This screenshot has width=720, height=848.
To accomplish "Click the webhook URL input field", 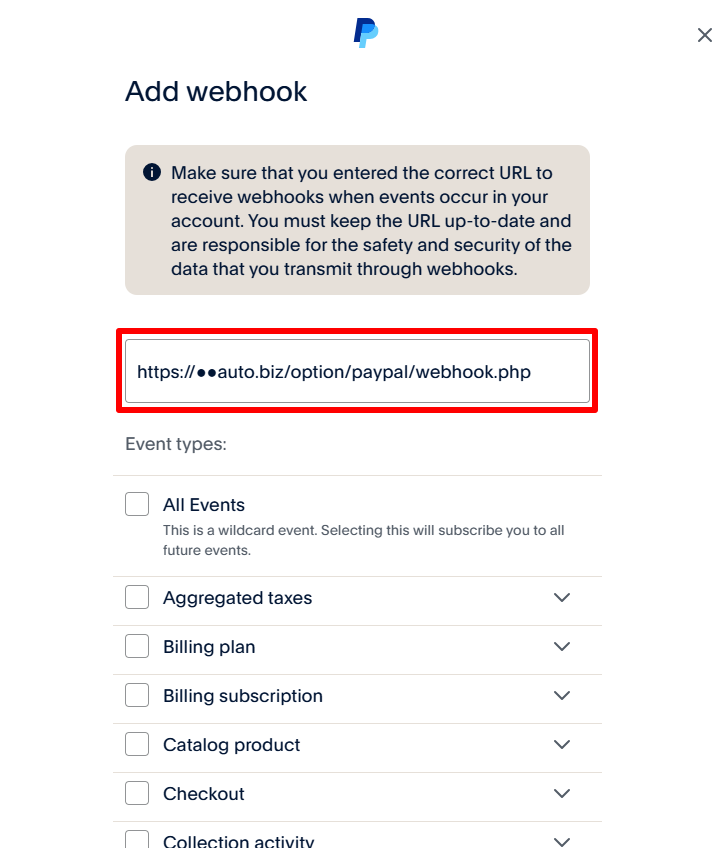I will click(357, 372).
